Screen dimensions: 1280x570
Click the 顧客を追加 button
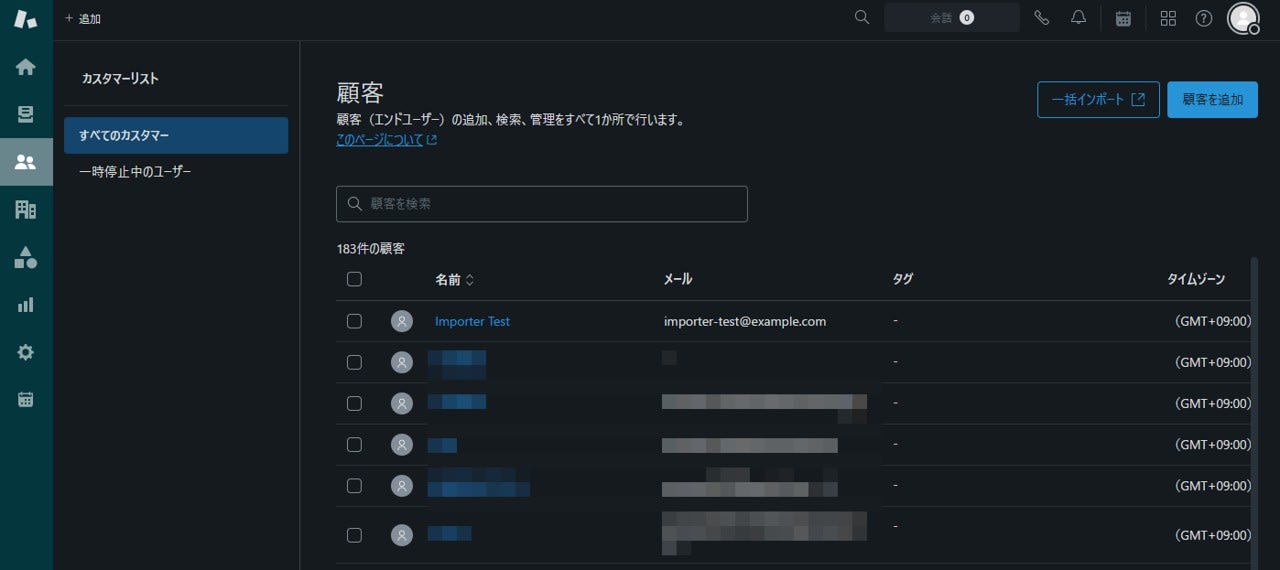(1212, 100)
